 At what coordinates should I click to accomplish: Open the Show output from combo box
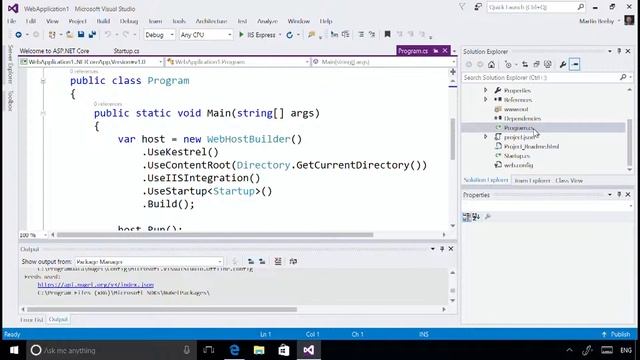coord(149,262)
